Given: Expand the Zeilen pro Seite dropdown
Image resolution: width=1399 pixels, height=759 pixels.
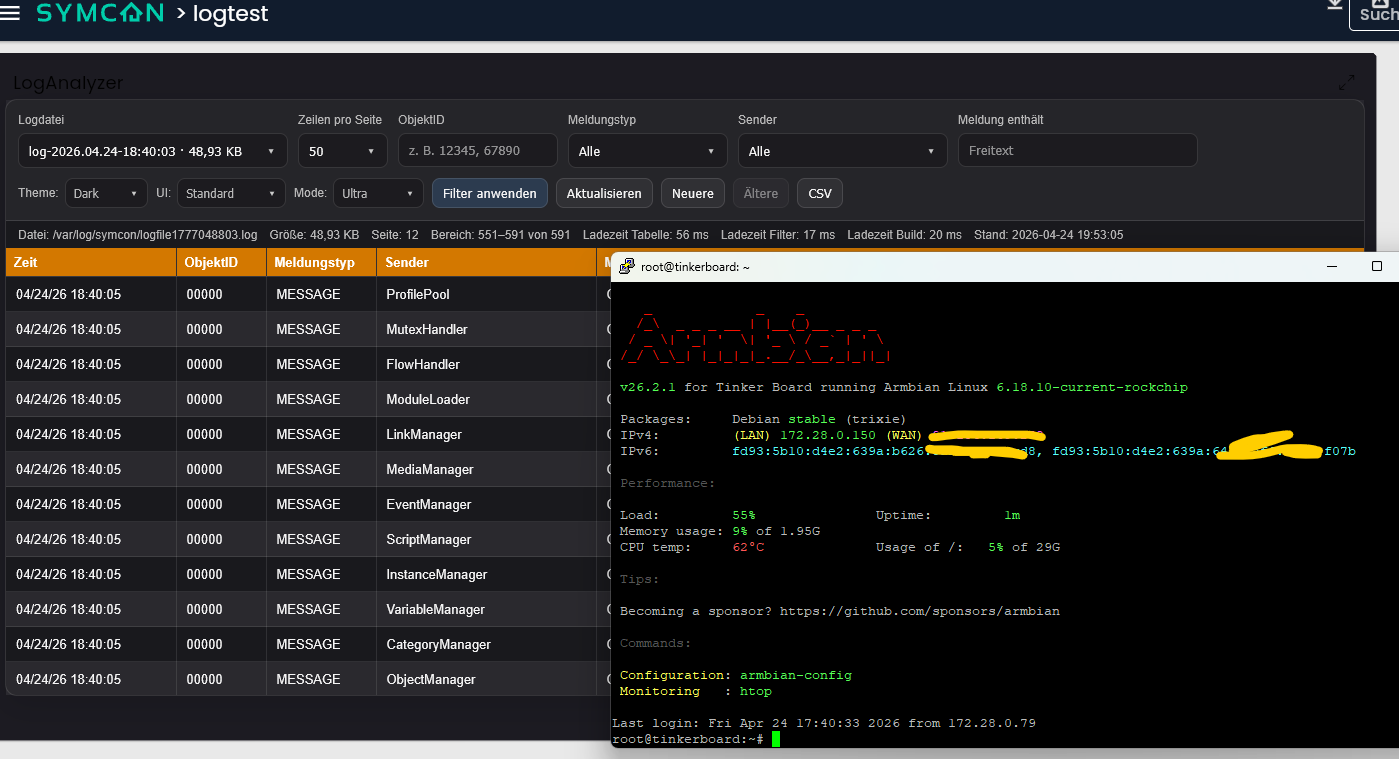Looking at the screenshot, I should point(342,151).
